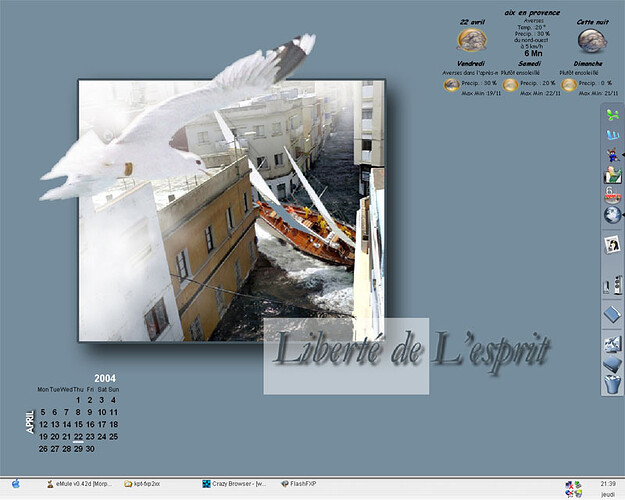The height and width of the screenshot is (500, 625).
Task: Click the penguin photo dock icon
Action: pos(612,244)
